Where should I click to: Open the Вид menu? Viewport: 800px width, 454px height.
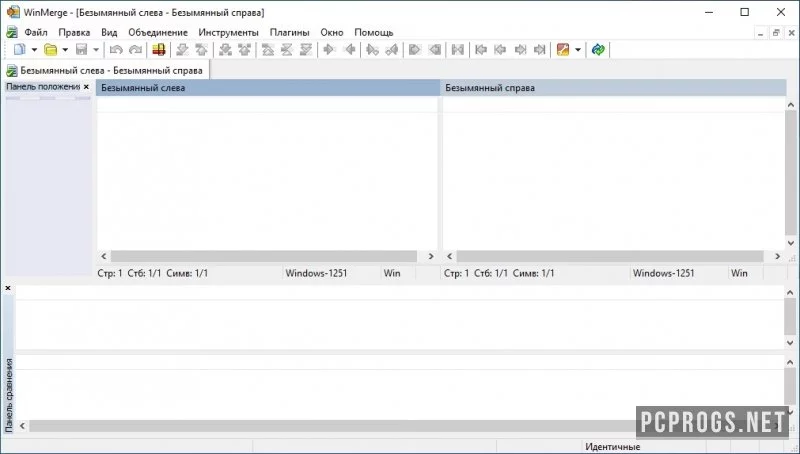[109, 32]
